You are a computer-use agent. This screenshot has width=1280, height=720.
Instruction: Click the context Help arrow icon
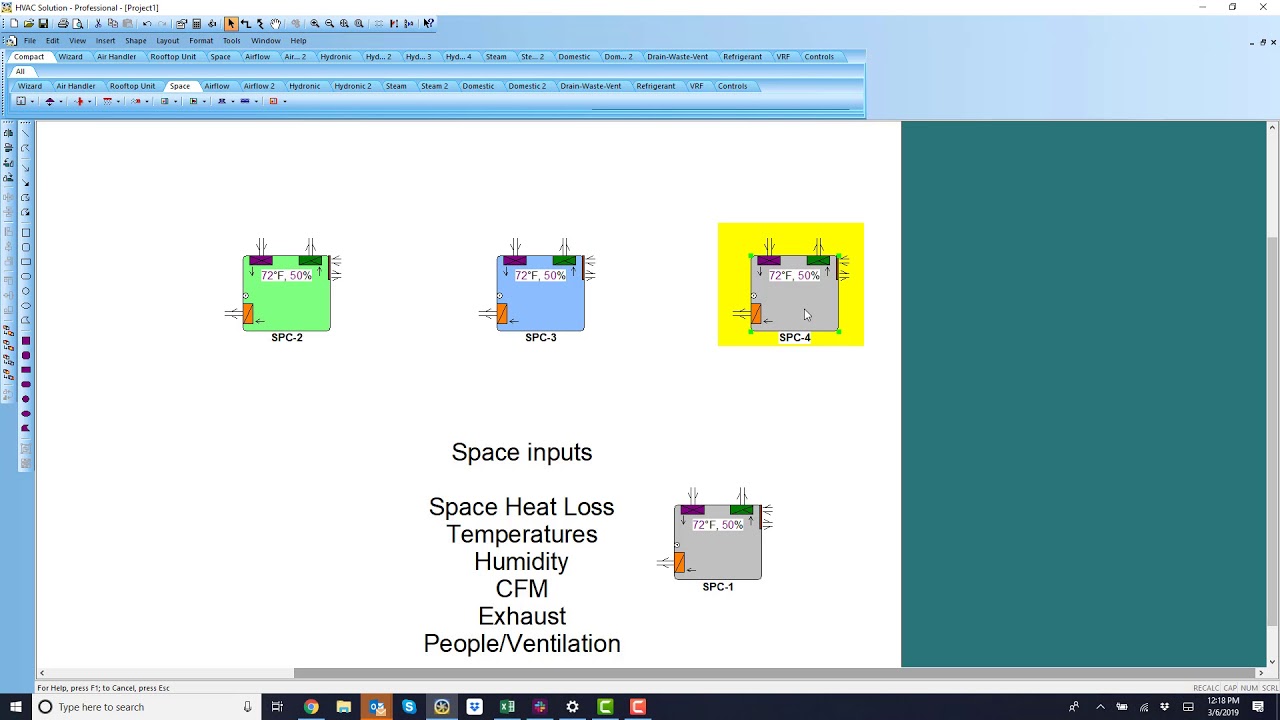[x=428, y=23]
